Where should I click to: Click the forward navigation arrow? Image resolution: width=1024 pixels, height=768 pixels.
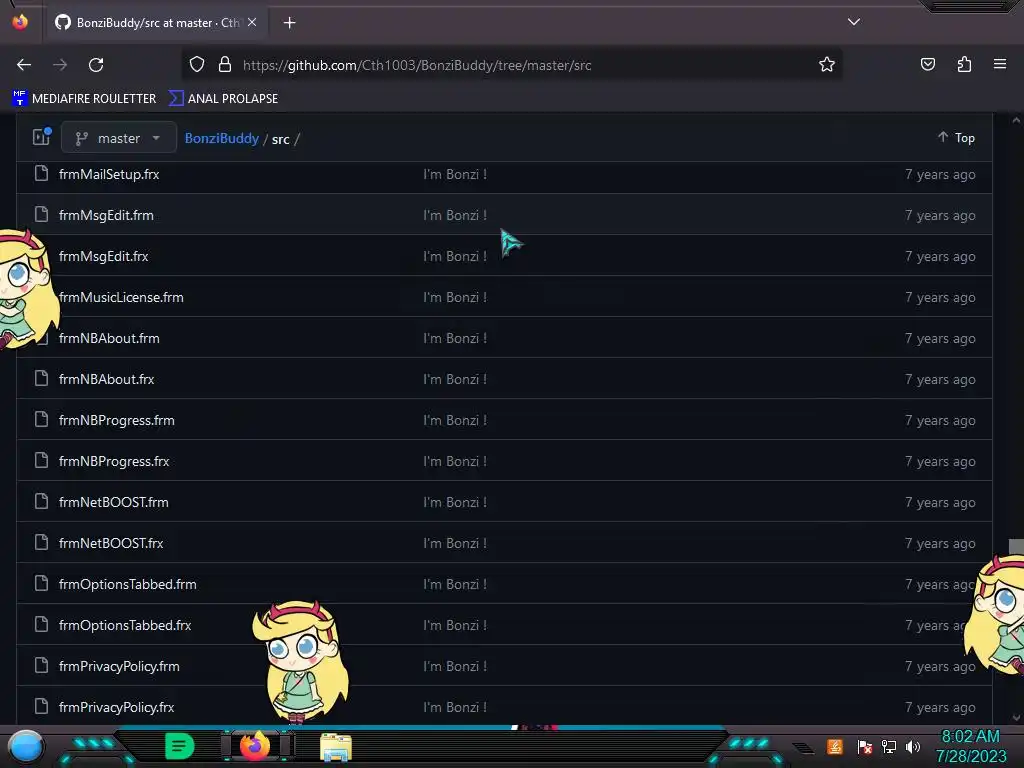coord(60,65)
